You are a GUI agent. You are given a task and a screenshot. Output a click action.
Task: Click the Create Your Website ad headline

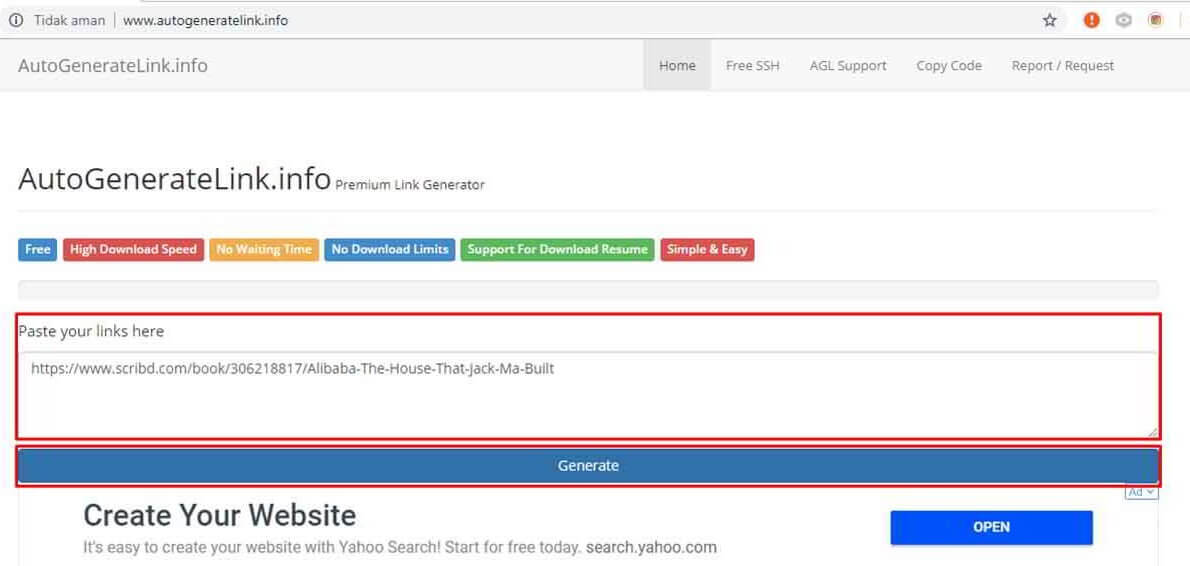tap(219, 516)
